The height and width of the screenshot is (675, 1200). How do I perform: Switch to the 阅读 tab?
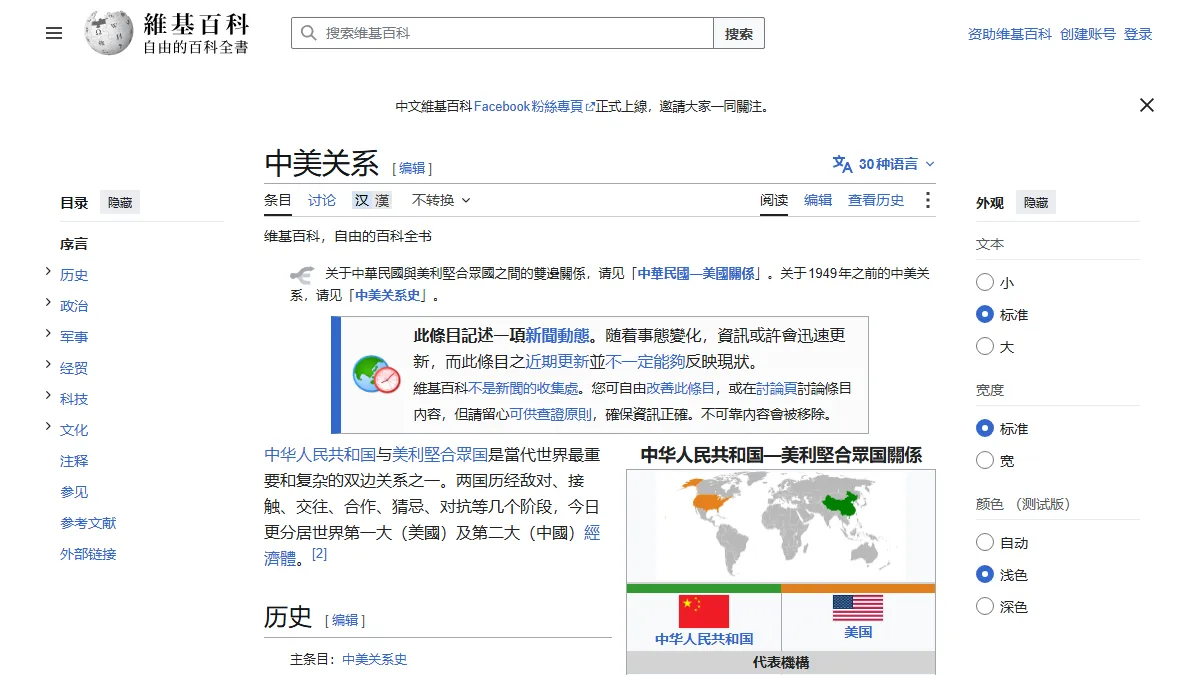point(774,200)
